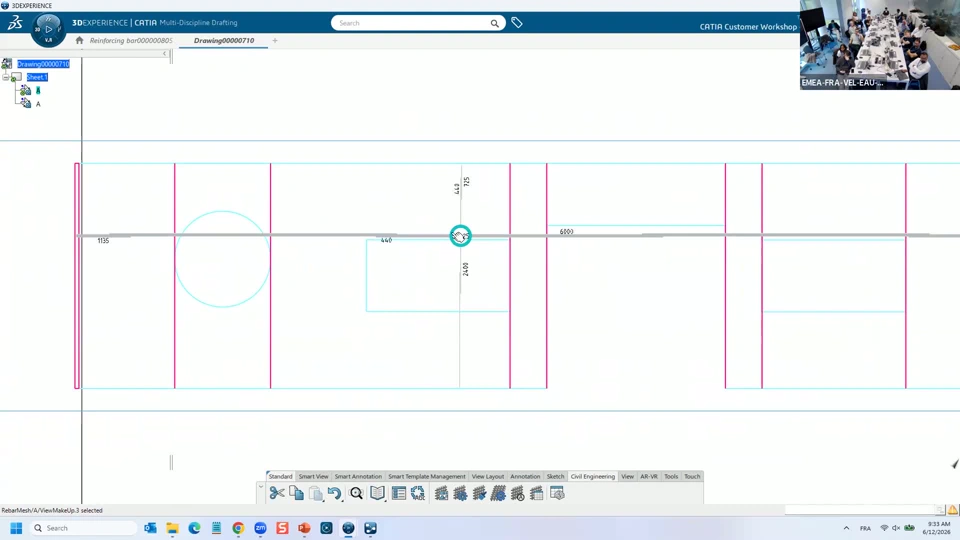Click the Copy icon in Standard toolbar
The height and width of the screenshot is (540, 960).
296,493
